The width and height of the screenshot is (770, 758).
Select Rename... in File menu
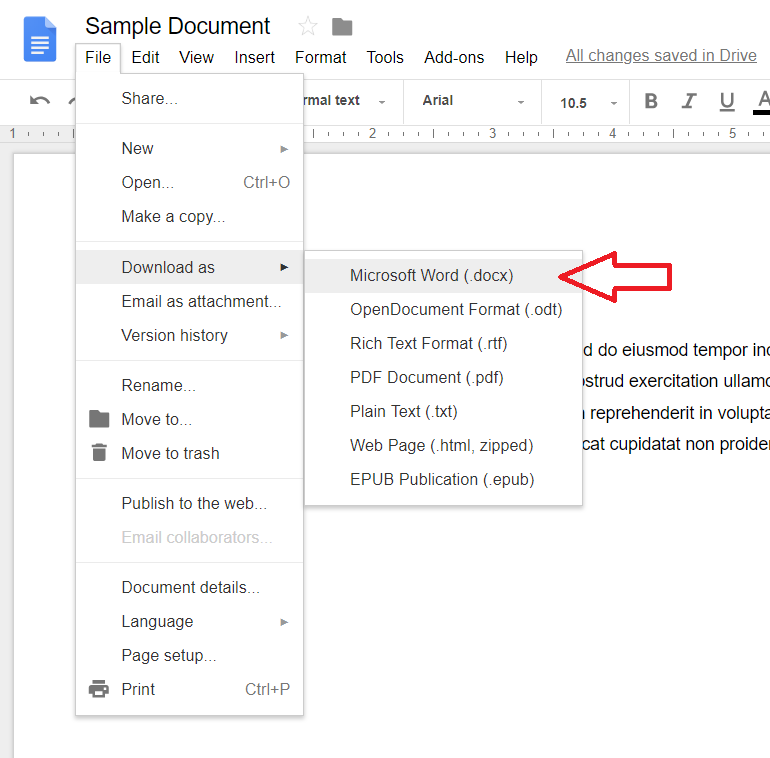[190, 385]
